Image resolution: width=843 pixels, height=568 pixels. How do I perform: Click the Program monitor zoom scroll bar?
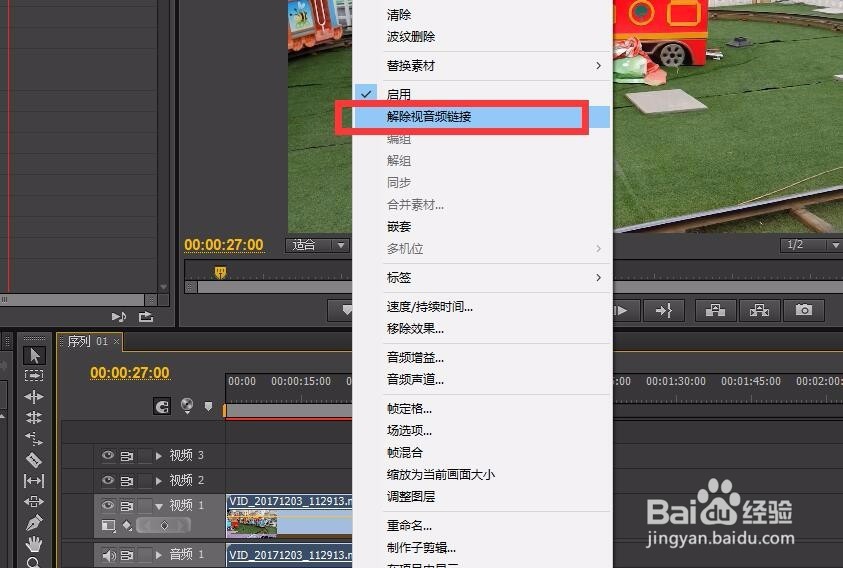click(274, 288)
